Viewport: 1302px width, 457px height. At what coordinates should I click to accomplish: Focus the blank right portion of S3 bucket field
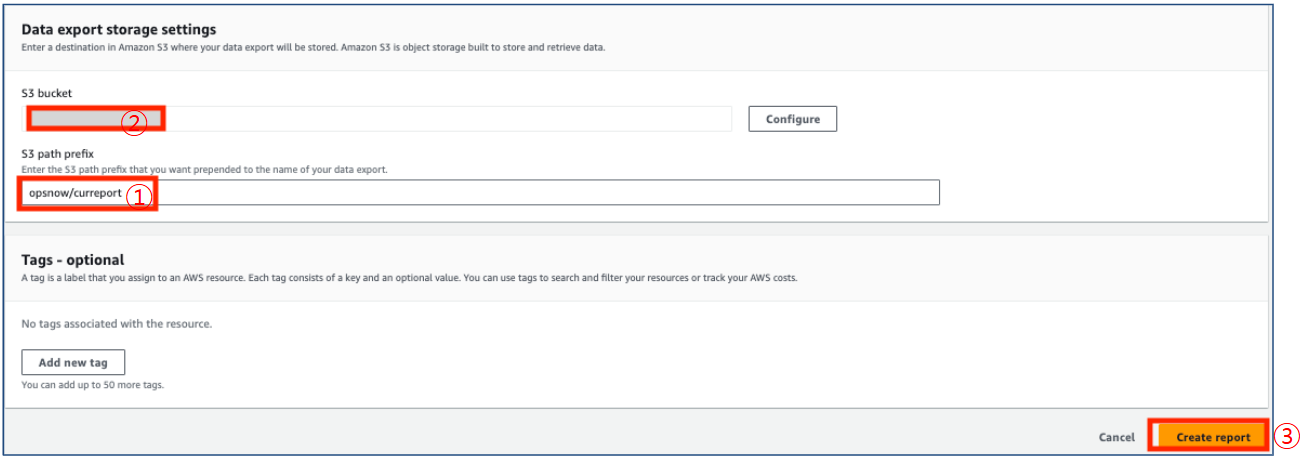[x=500, y=119]
